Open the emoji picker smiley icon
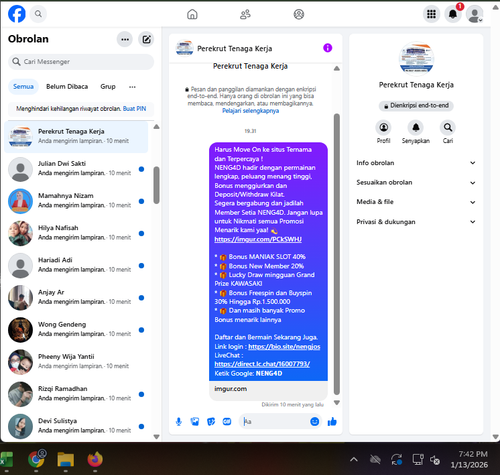The image size is (500, 475). click(315, 422)
